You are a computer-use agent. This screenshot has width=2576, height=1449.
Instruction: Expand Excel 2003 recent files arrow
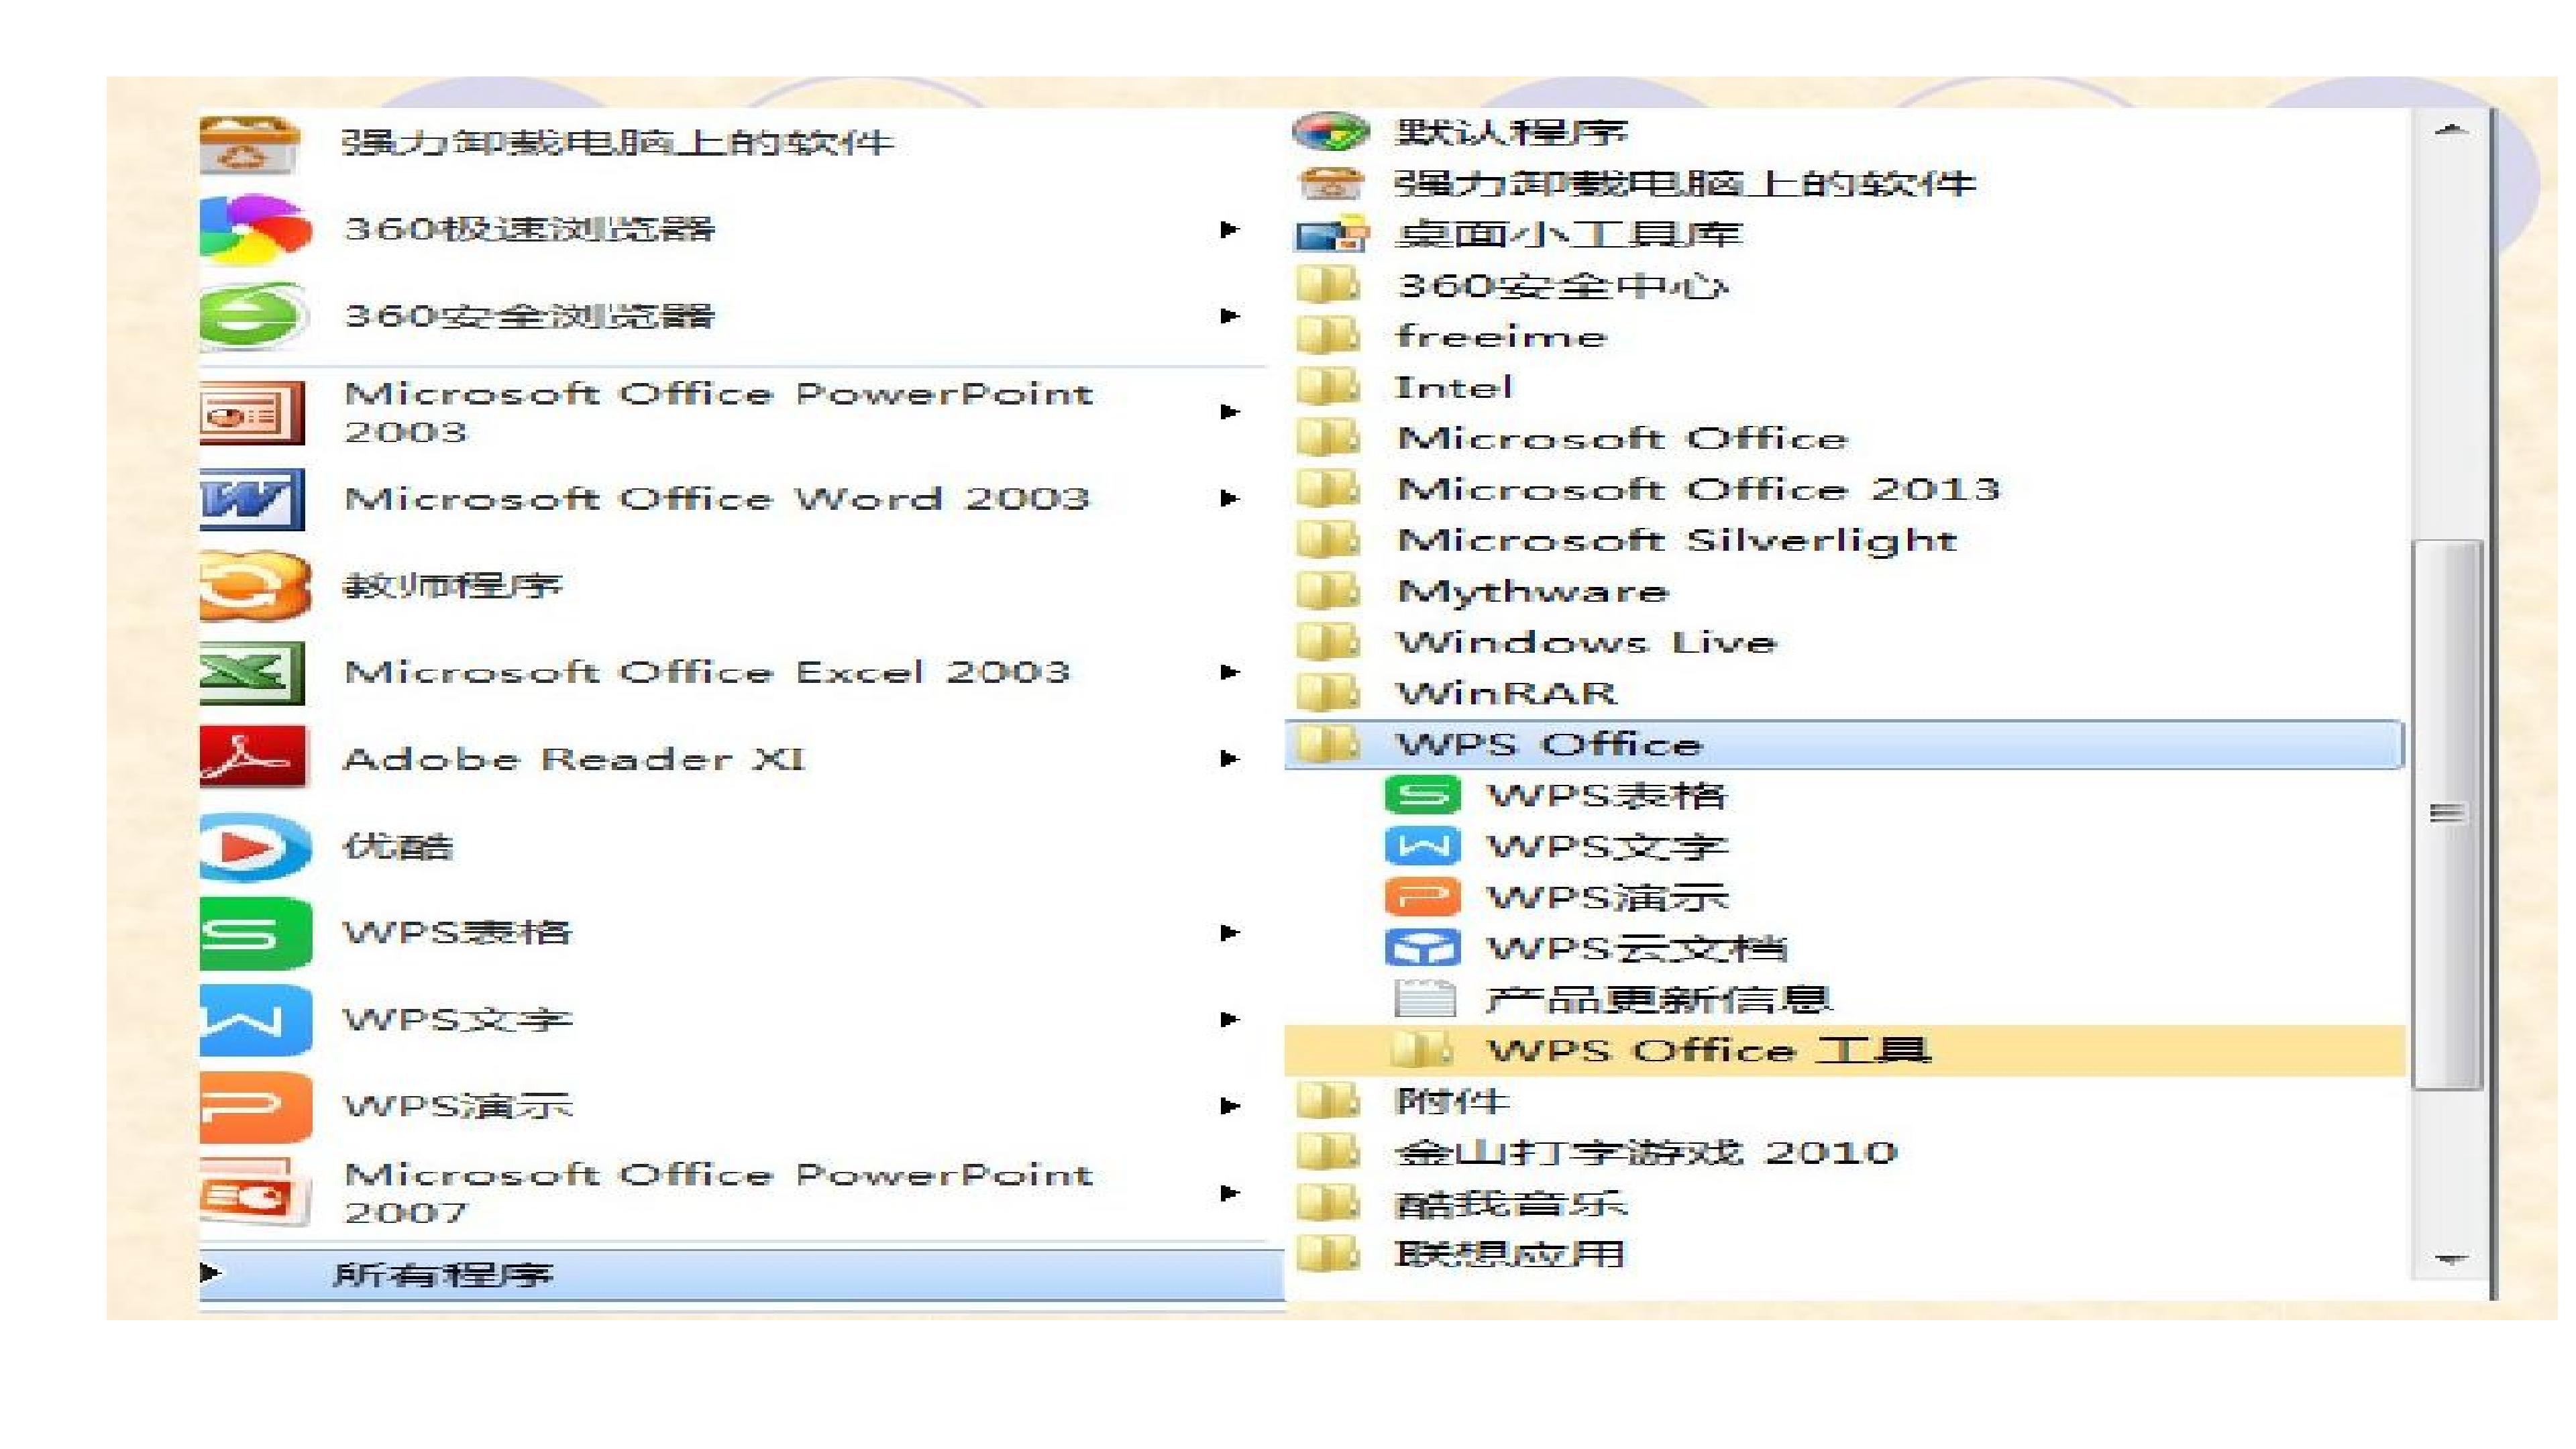tap(1230, 672)
